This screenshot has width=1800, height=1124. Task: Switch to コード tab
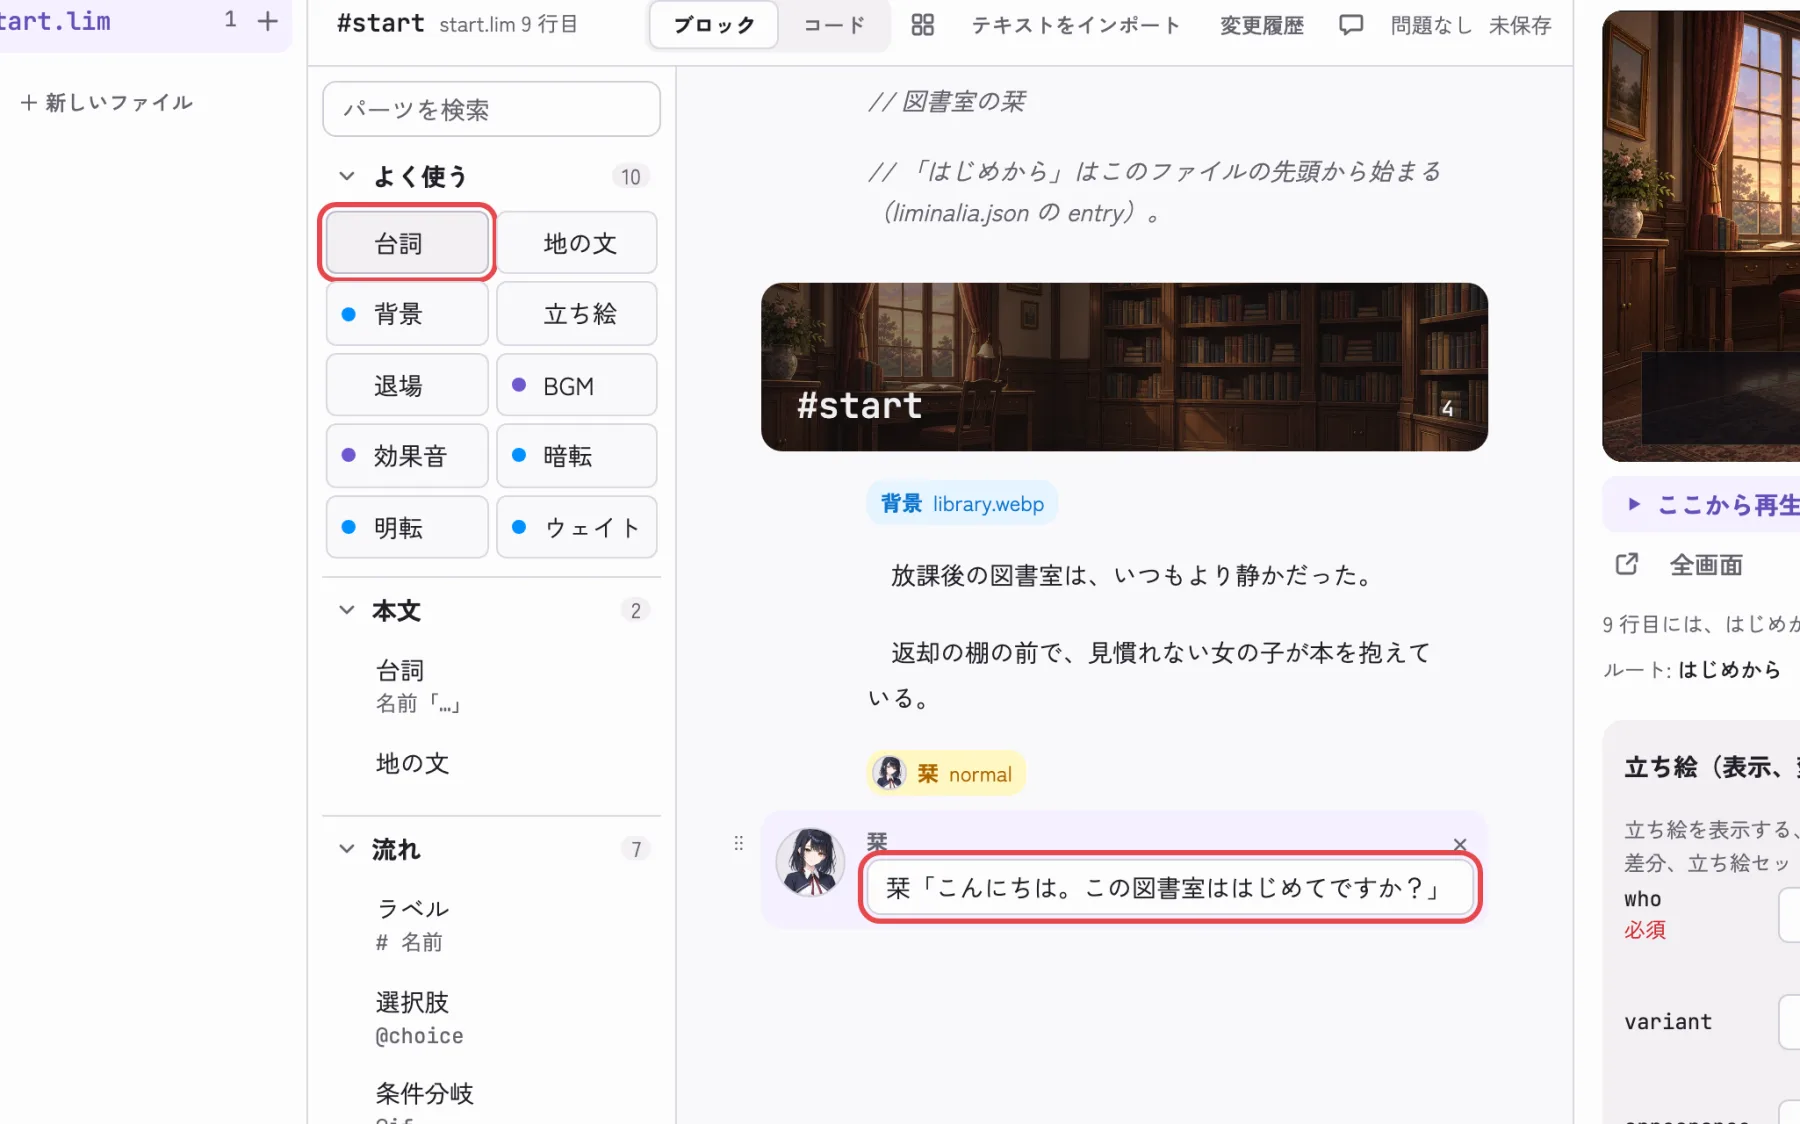(834, 25)
